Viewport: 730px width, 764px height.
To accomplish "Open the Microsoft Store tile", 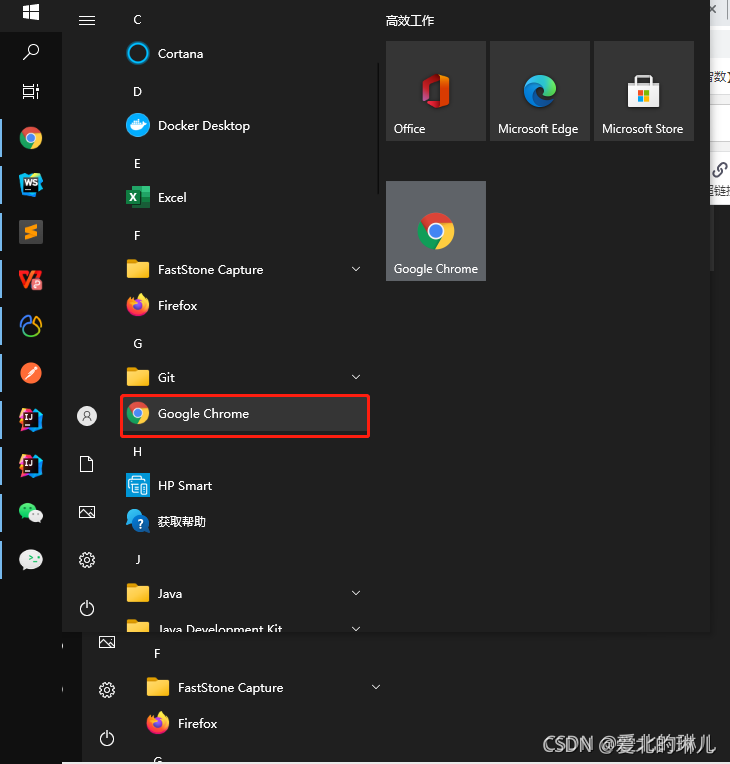I will click(644, 91).
